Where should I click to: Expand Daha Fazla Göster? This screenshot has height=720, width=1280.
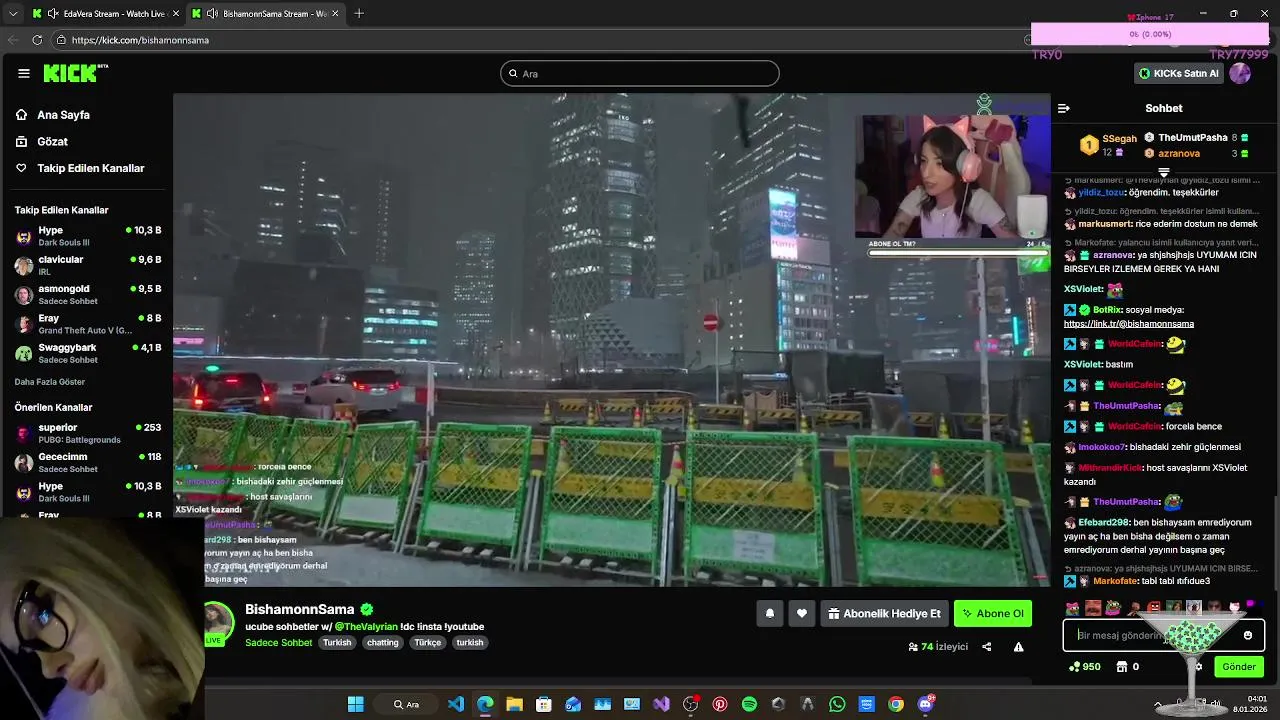tap(50, 382)
